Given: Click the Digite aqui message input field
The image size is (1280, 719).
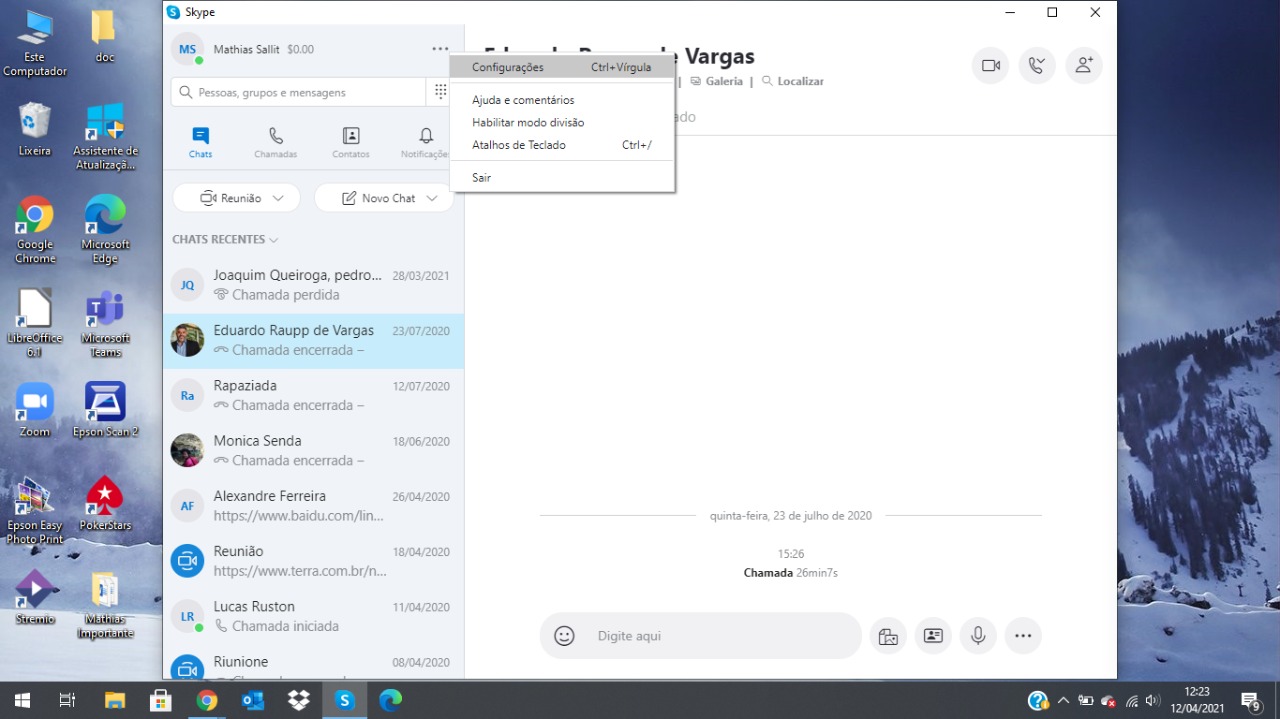Looking at the screenshot, I should [x=700, y=635].
